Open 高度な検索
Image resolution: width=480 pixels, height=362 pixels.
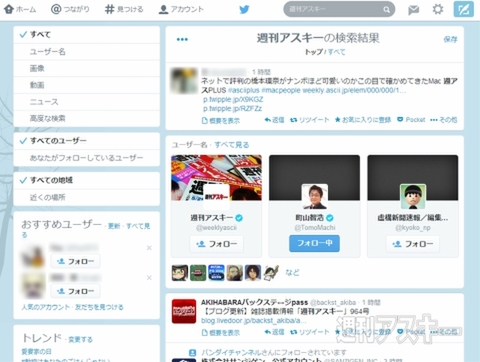click(x=87, y=118)
